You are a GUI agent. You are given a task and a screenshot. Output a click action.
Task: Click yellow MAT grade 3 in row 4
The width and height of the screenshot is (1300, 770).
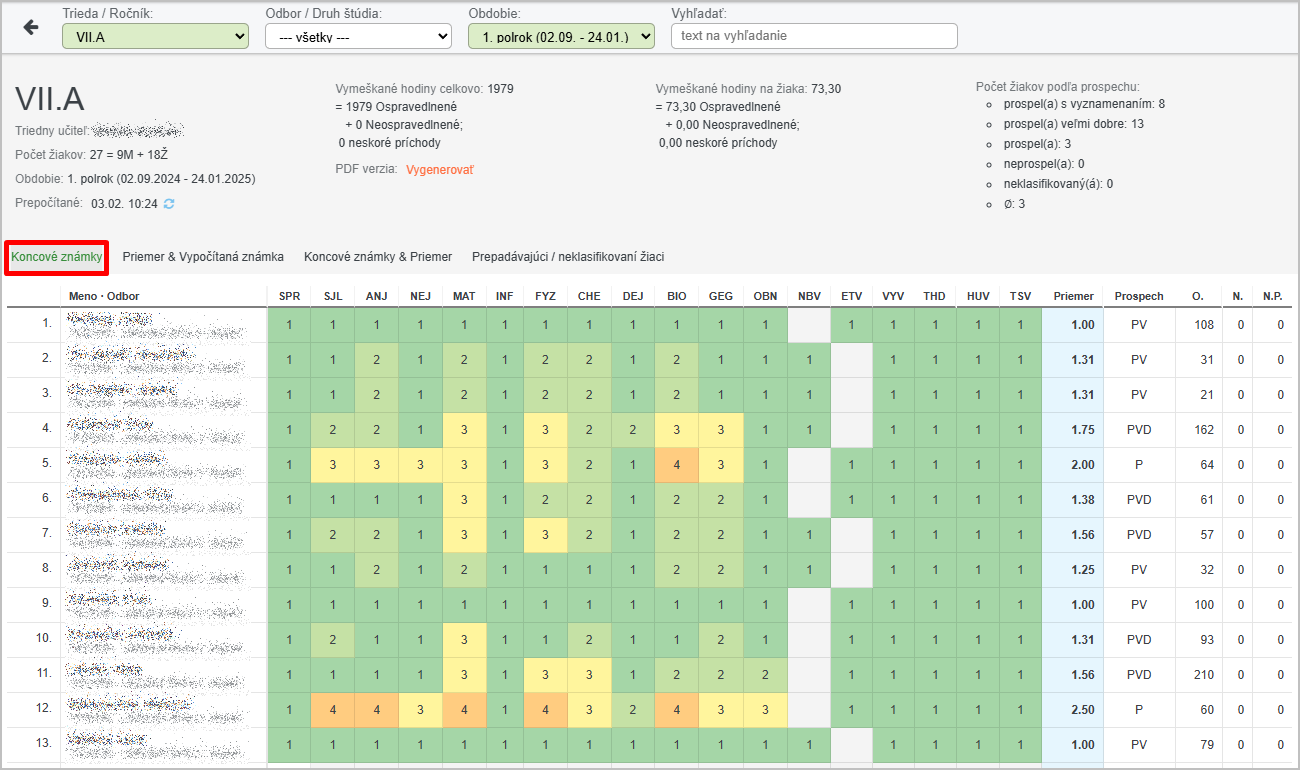tap(464, 430)
